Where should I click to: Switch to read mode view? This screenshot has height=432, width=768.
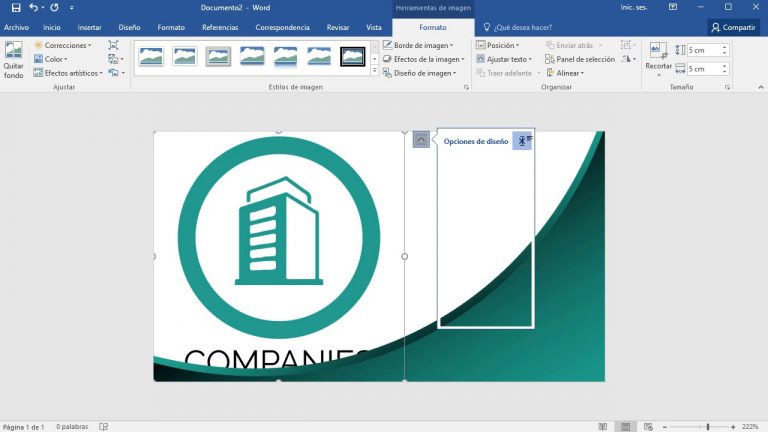coord(602,427)
